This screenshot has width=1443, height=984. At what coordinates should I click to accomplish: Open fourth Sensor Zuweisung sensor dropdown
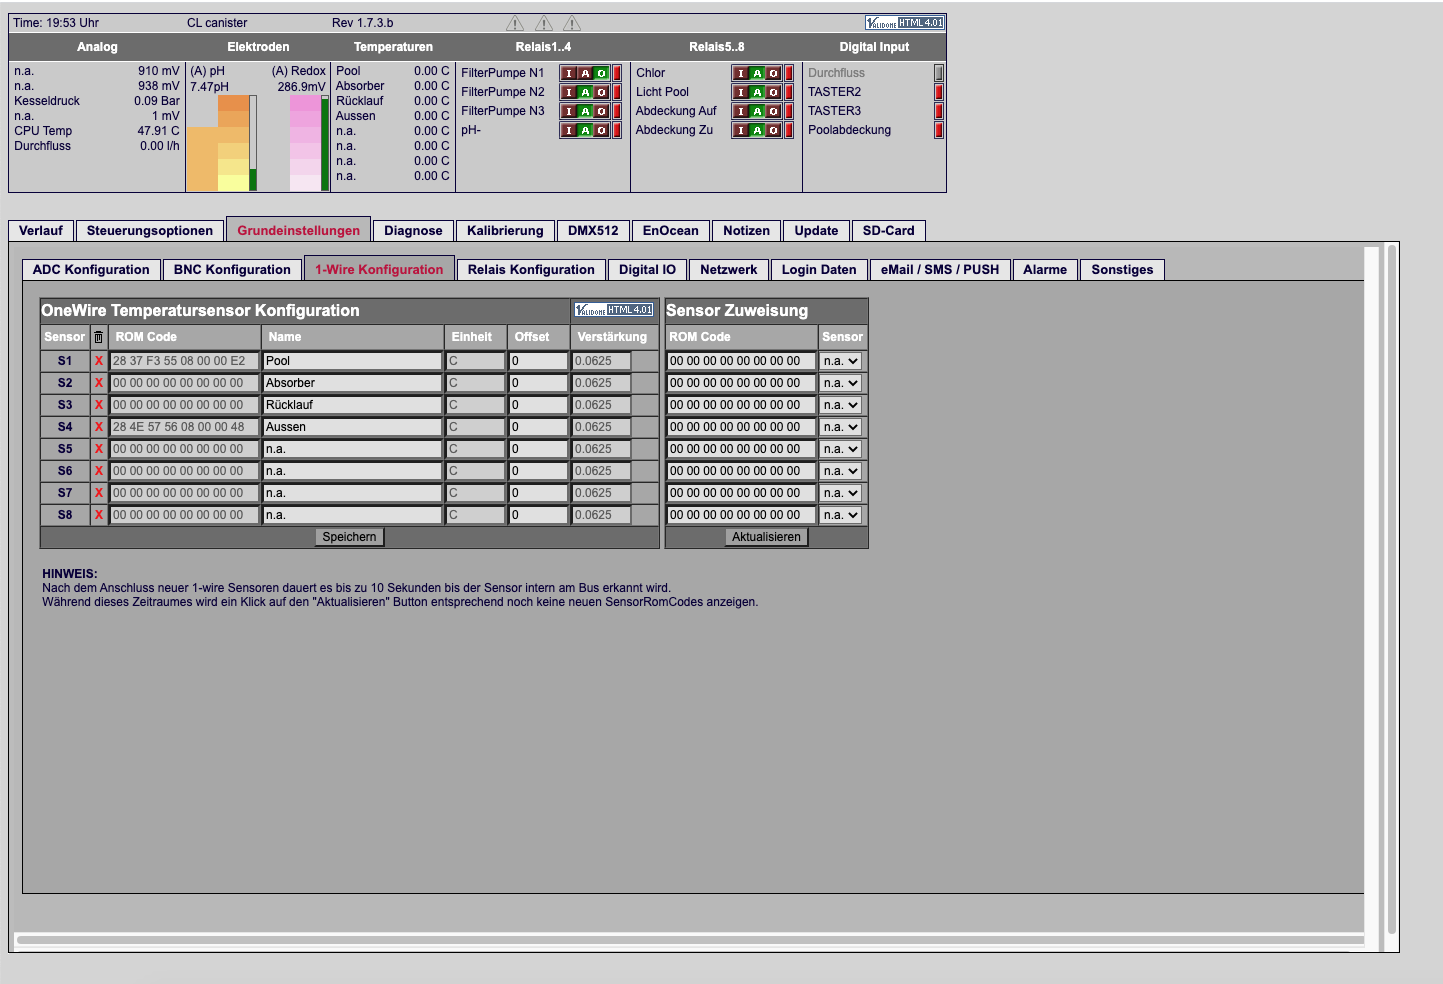pyautogui.click(x=841, y=427)
